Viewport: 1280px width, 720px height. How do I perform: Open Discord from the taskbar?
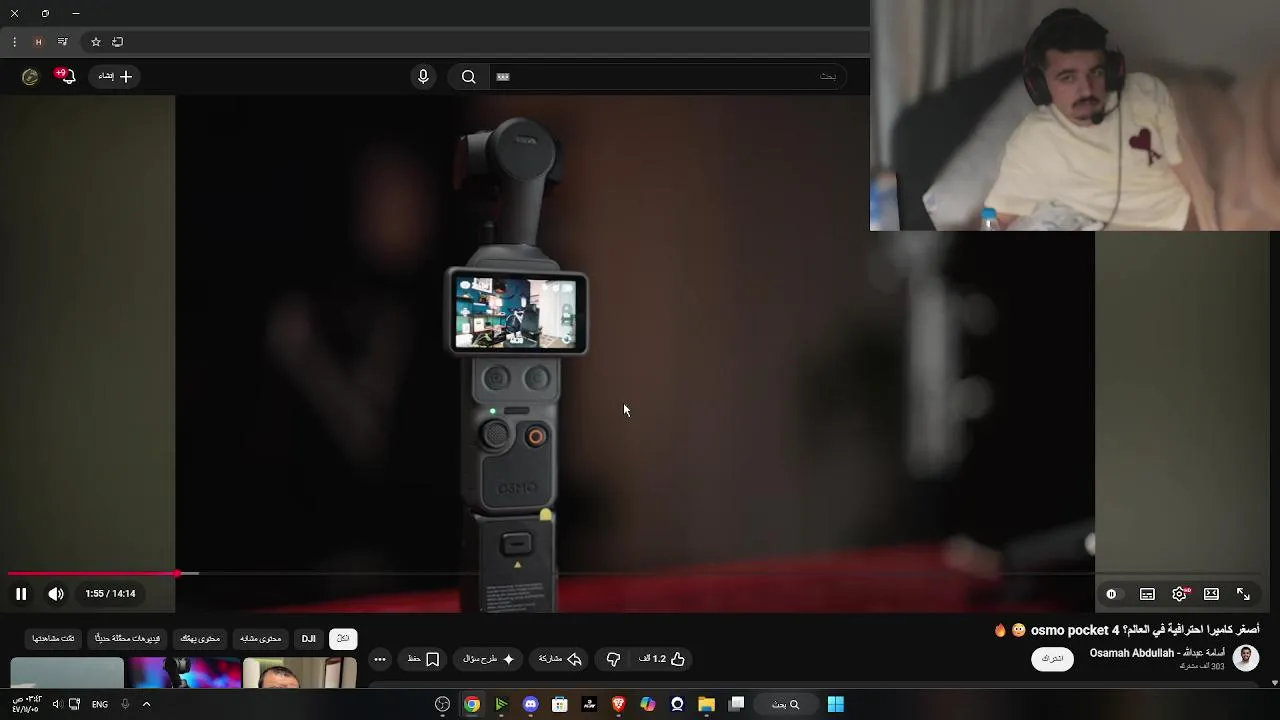coord(530,704)
